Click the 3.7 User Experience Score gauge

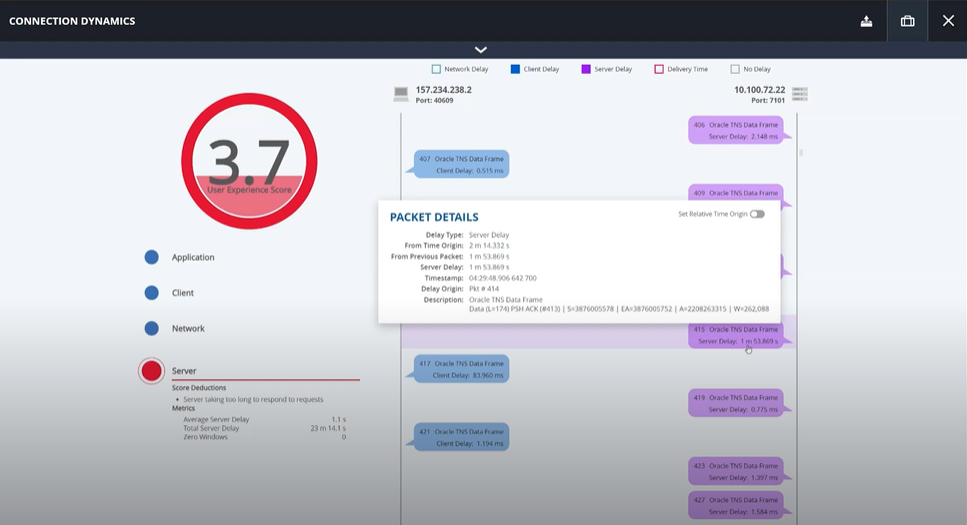click(x=249, y=162)
